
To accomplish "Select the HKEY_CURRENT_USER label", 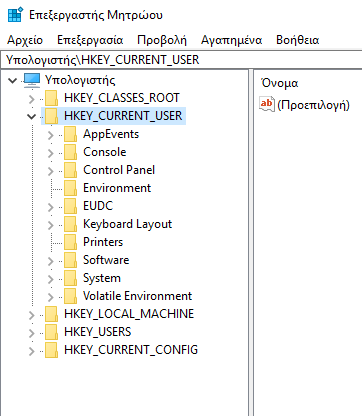I will [x=123, y=116].
